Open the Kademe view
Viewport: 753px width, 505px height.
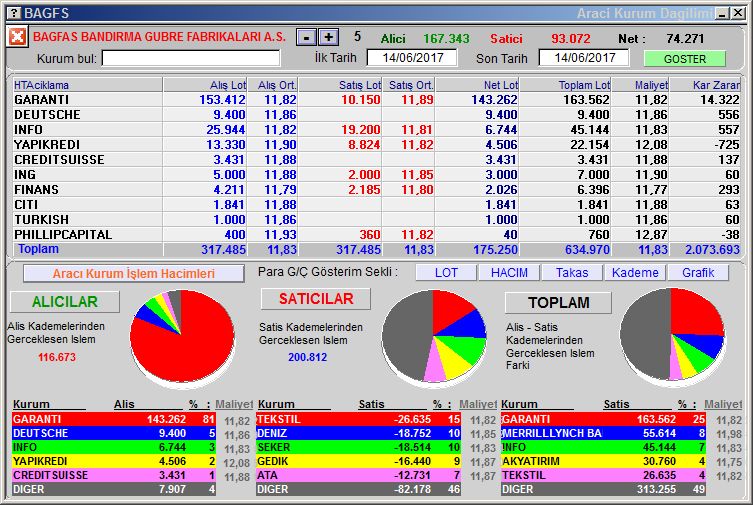click(635, 273)
